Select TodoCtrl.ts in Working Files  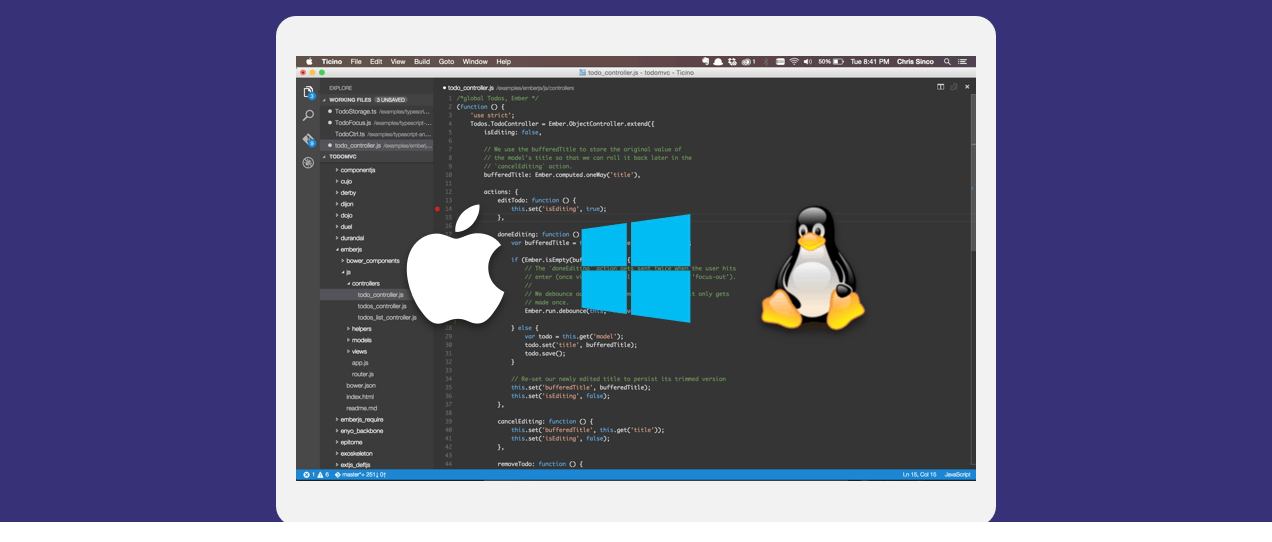[x=377, y=134]
